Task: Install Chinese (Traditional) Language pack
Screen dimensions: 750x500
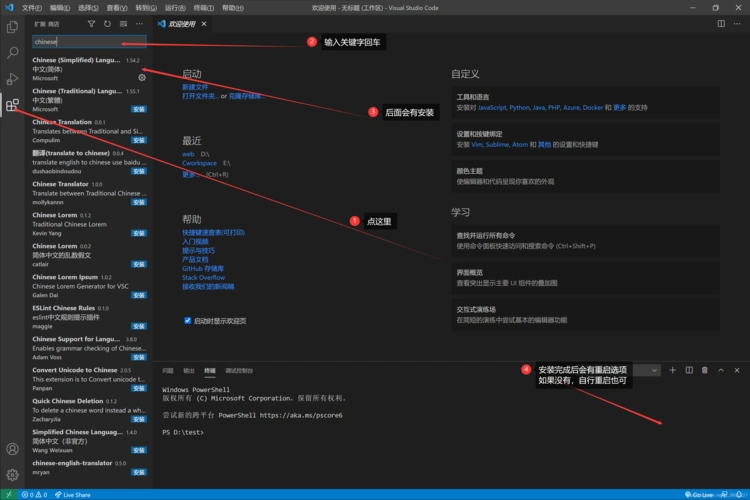Action: tap(139, 110)
